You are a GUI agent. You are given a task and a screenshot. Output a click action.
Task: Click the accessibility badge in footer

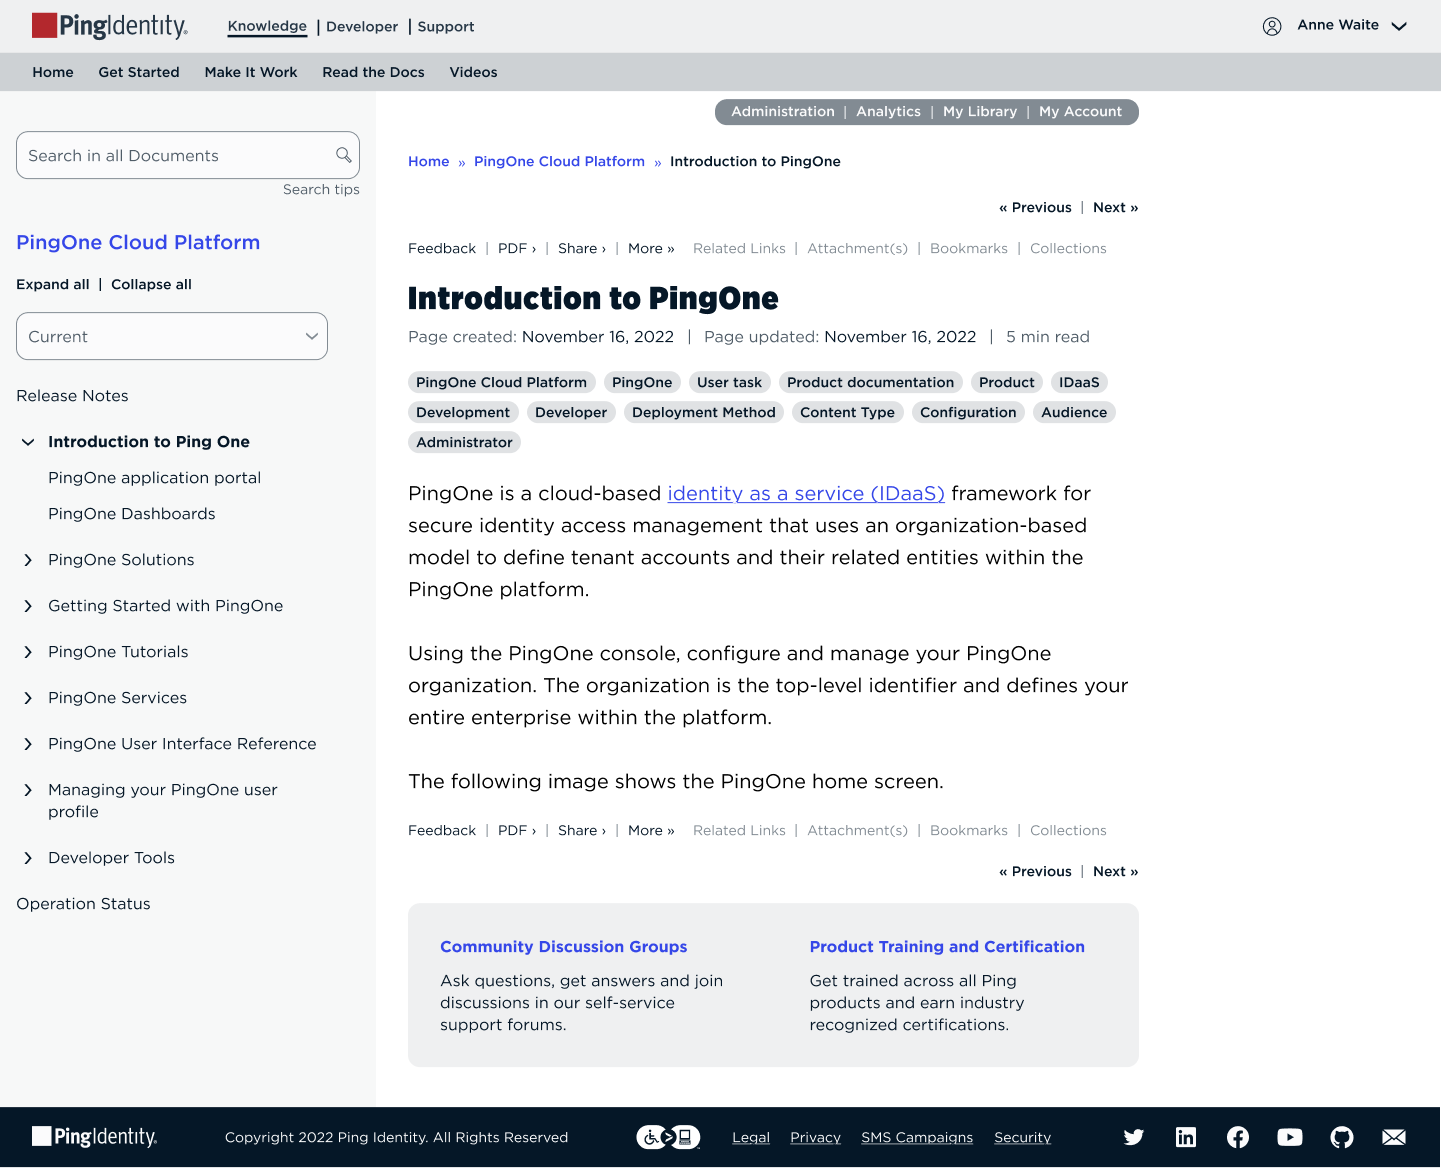click(x=668, y=1137)
